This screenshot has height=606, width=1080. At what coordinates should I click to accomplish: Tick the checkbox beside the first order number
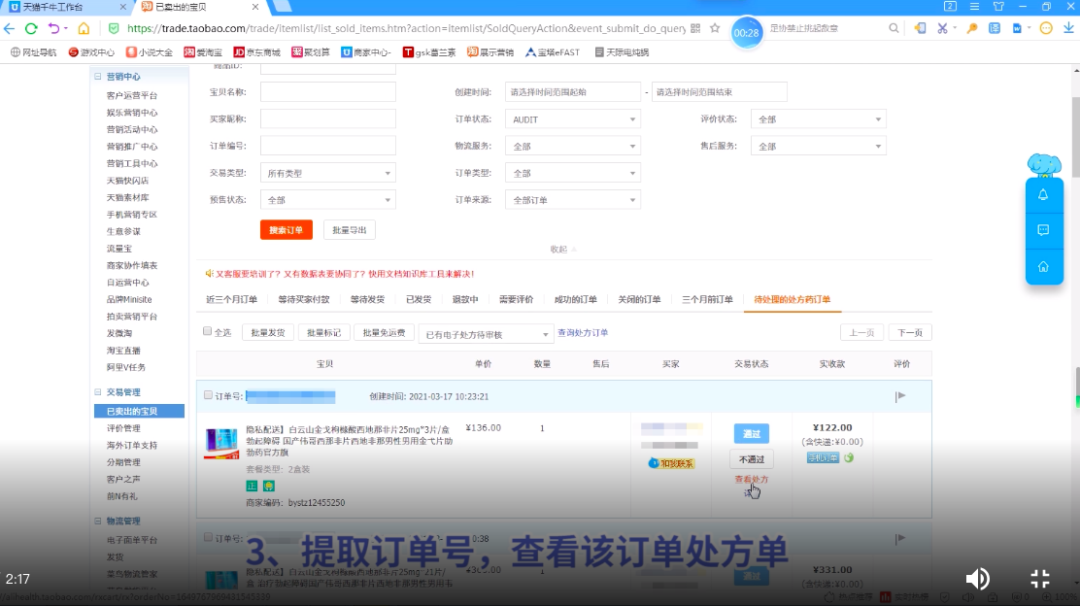tap(208, 395)
